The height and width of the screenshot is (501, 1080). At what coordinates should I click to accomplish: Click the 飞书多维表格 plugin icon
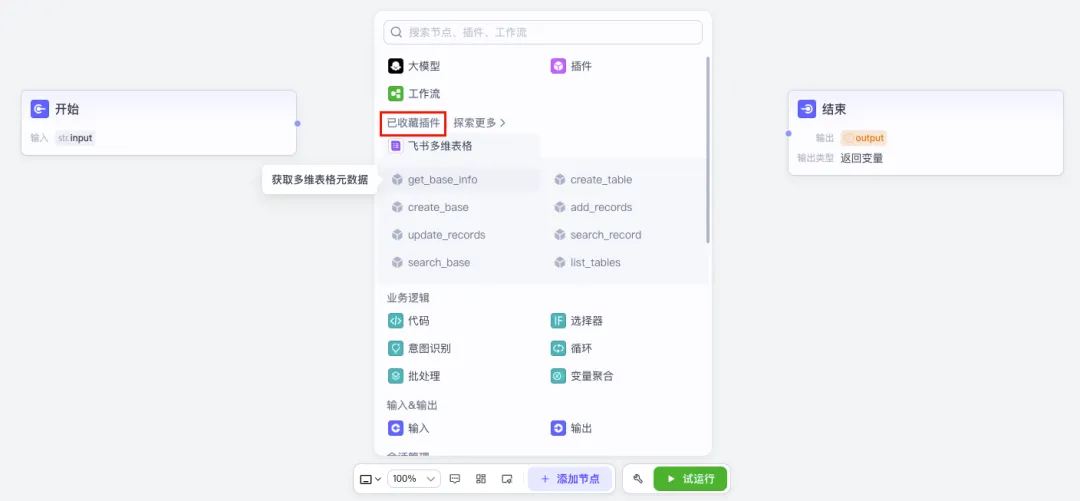pos(395,146)
